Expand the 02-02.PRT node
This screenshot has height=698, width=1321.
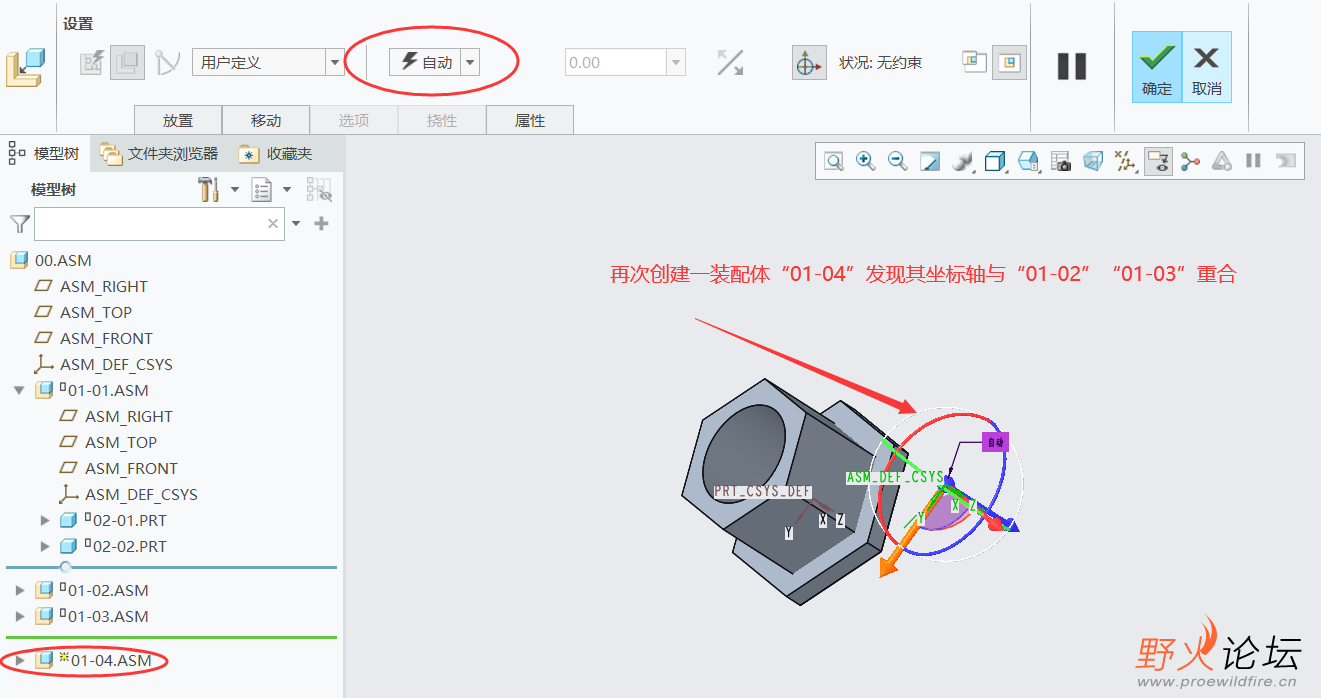45,546
